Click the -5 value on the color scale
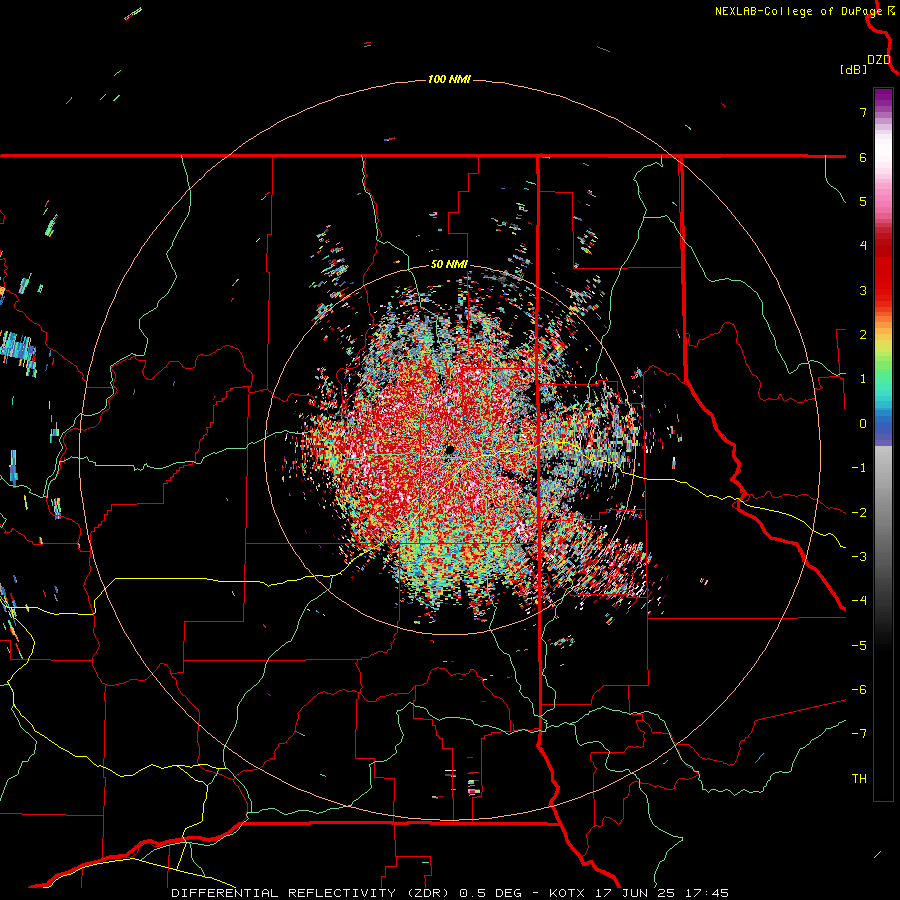 859,646
